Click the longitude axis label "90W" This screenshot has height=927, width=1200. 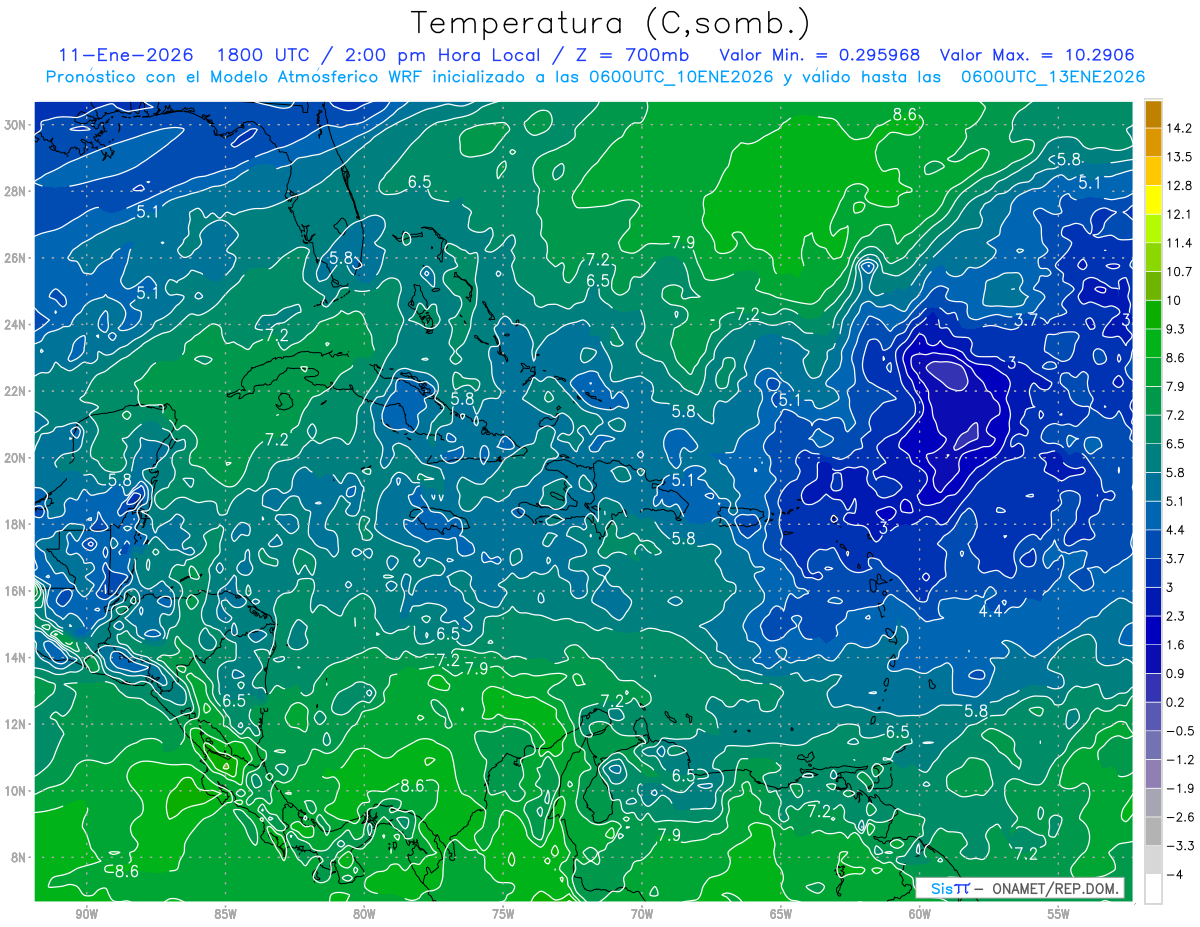click(x=87, y=915)
